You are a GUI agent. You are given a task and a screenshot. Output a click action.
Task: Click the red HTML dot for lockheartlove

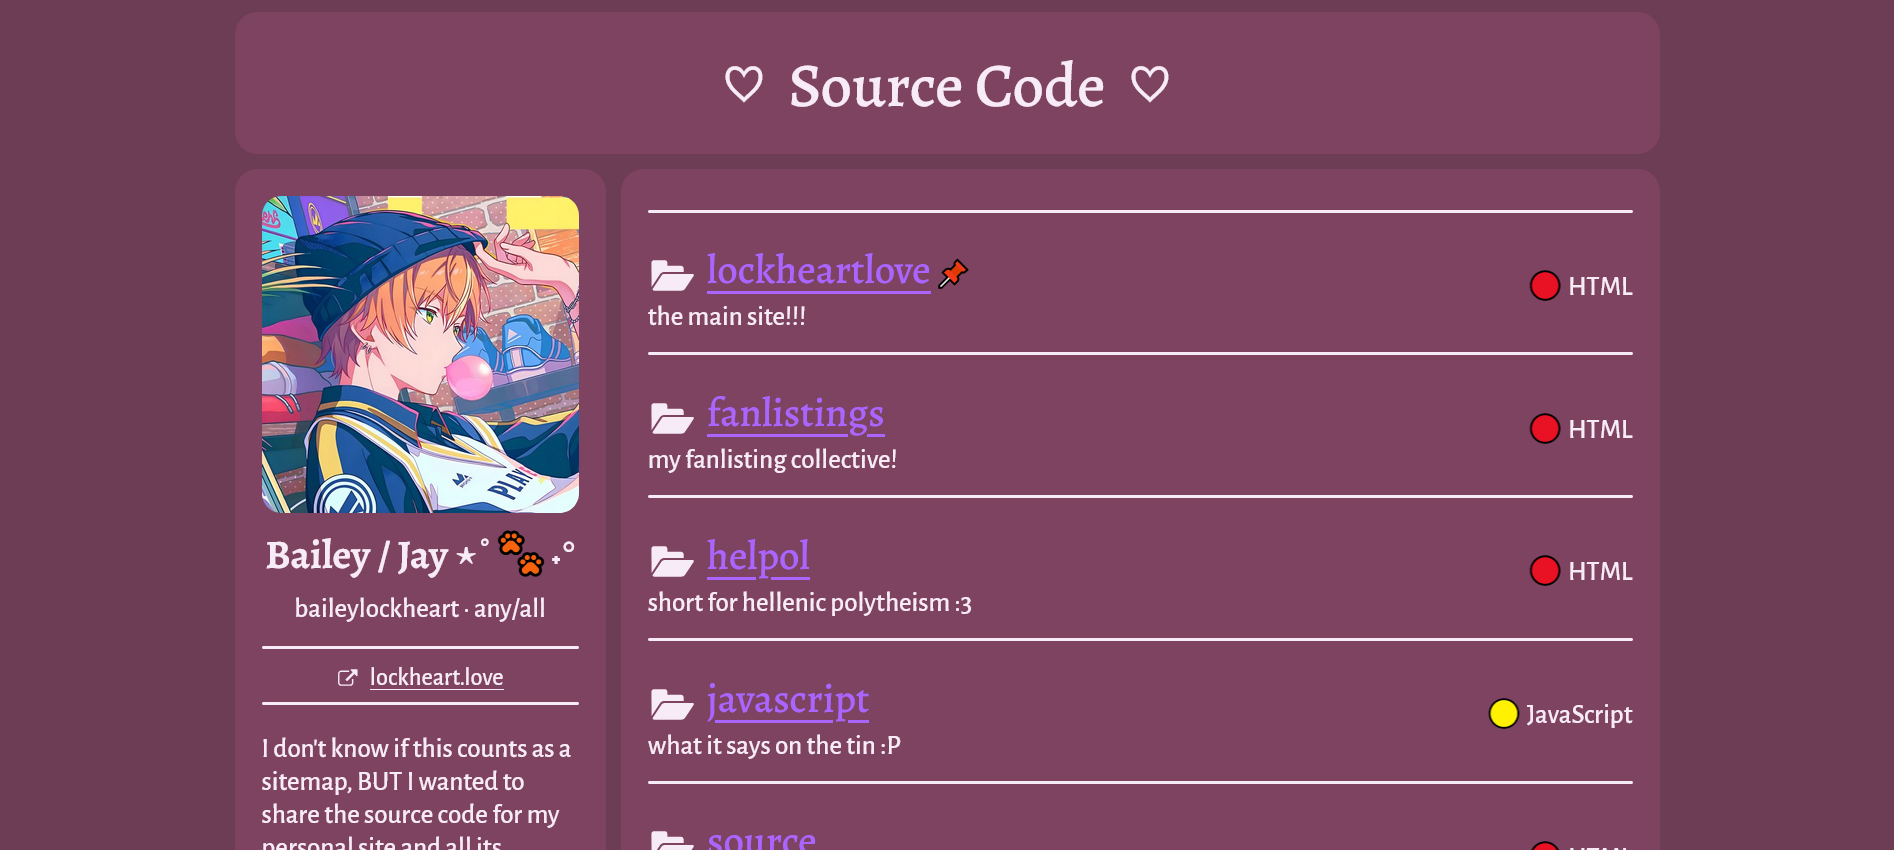1545,286
